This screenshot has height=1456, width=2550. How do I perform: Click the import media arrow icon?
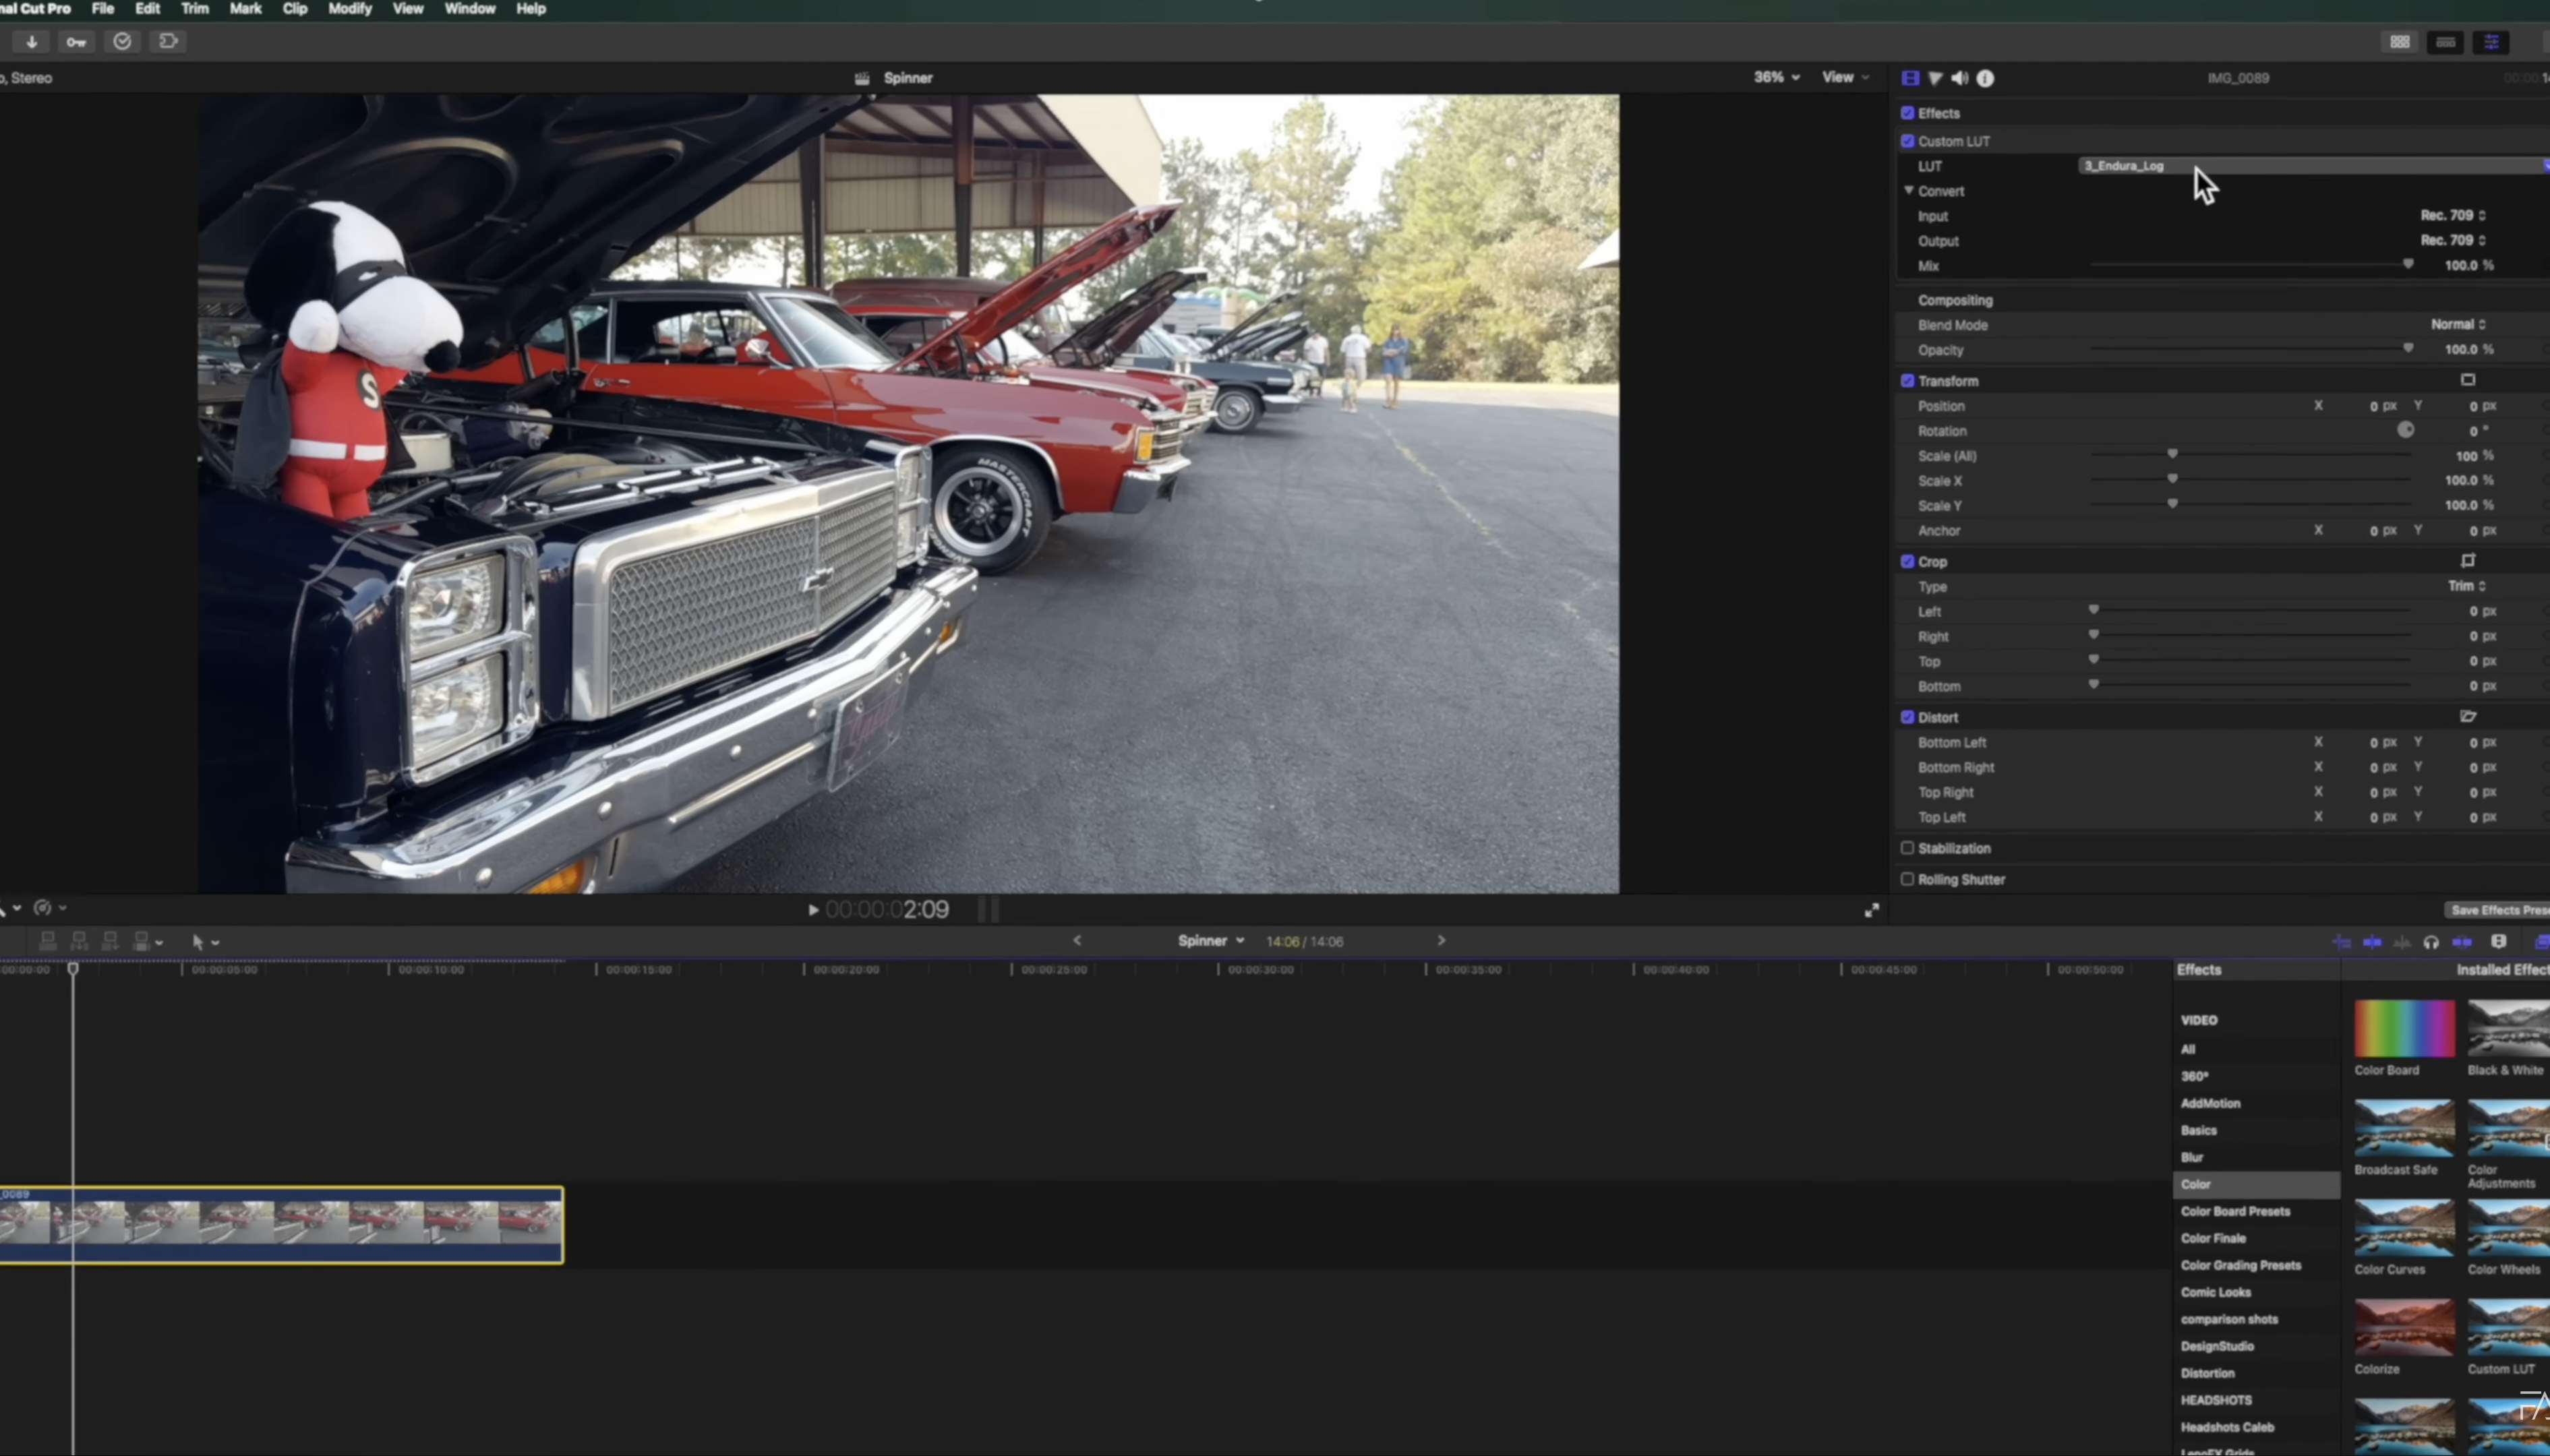(32, 42)
